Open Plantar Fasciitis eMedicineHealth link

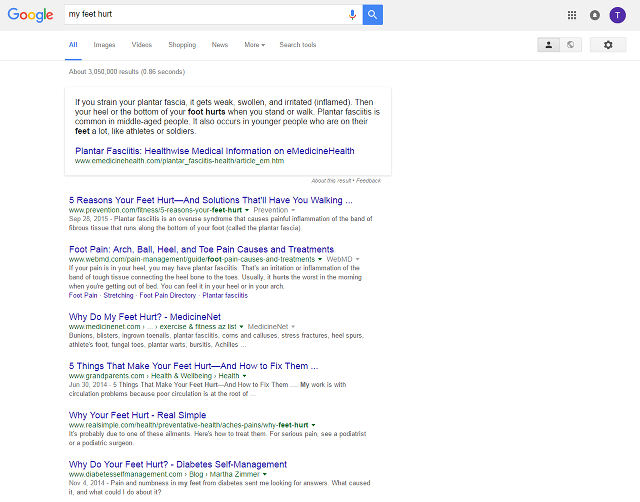[215, 151]
